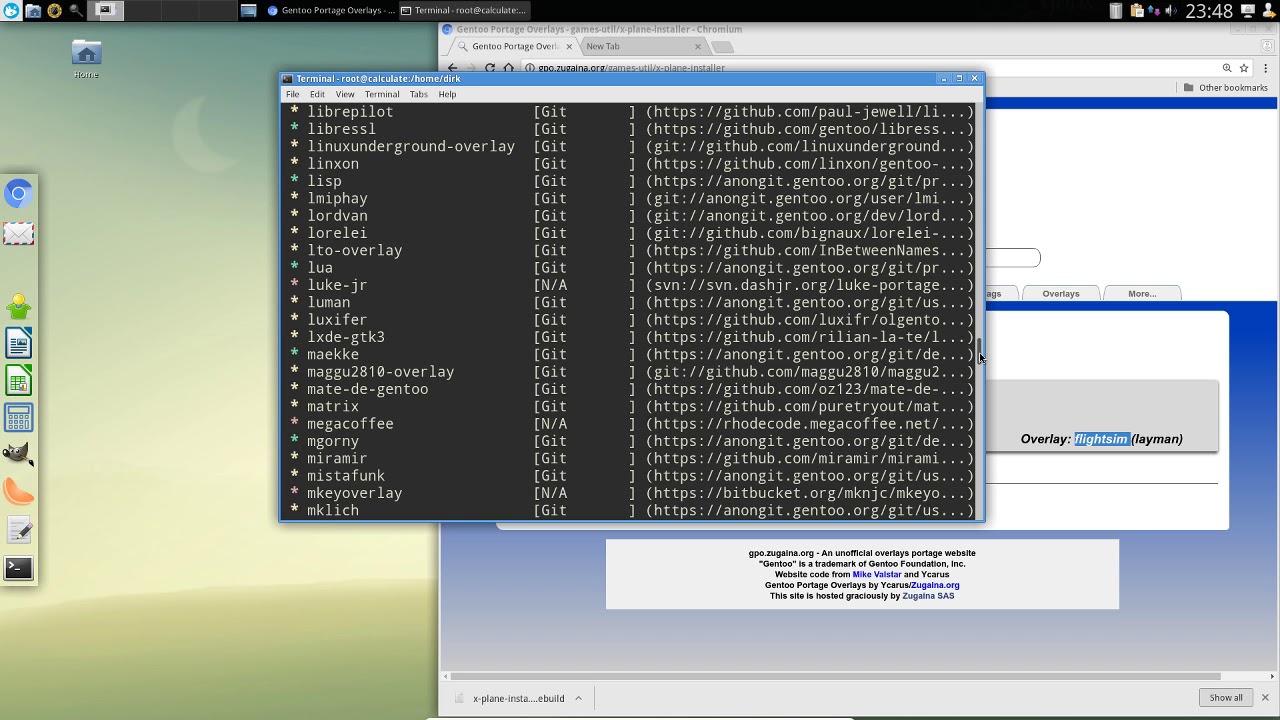
Task: Click the highlighted flightsim overlay text
Action: (x=1101, y=439)
